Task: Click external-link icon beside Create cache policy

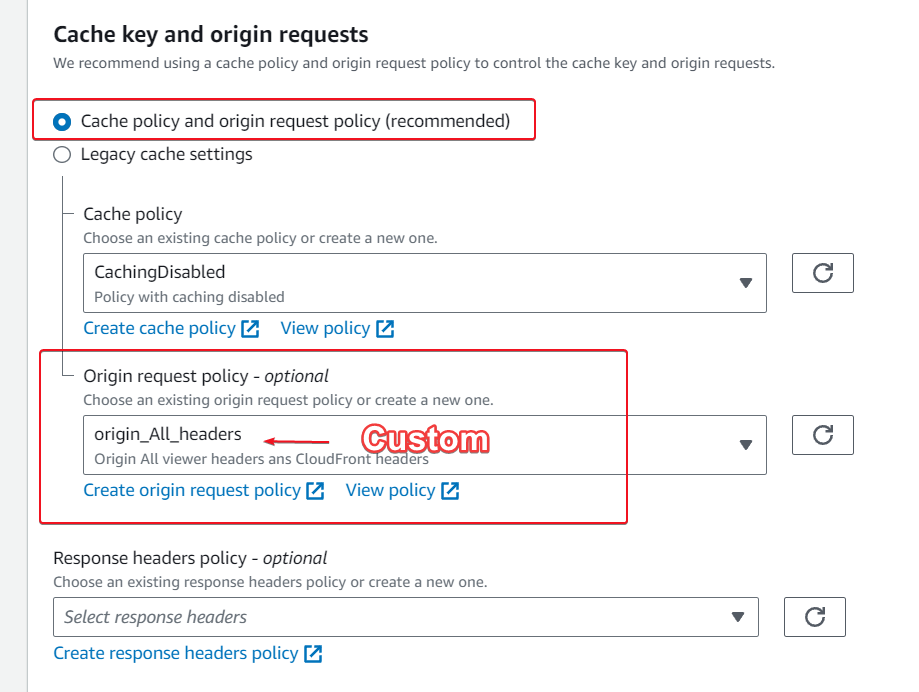Action: click(x=250, y=329)
